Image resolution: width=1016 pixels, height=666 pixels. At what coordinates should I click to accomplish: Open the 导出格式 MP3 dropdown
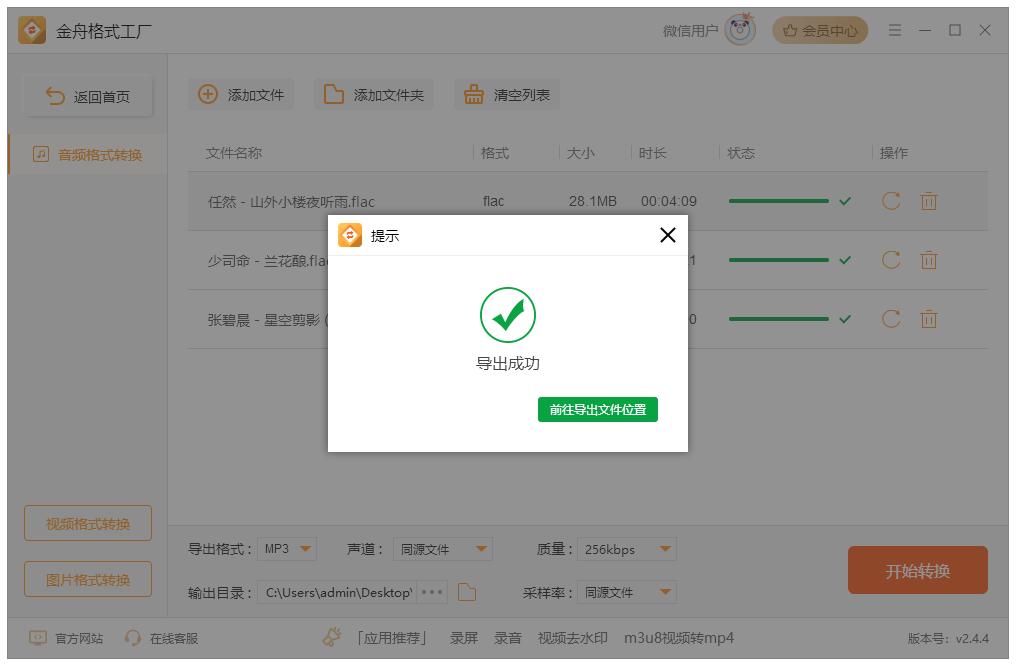[288, 549]
